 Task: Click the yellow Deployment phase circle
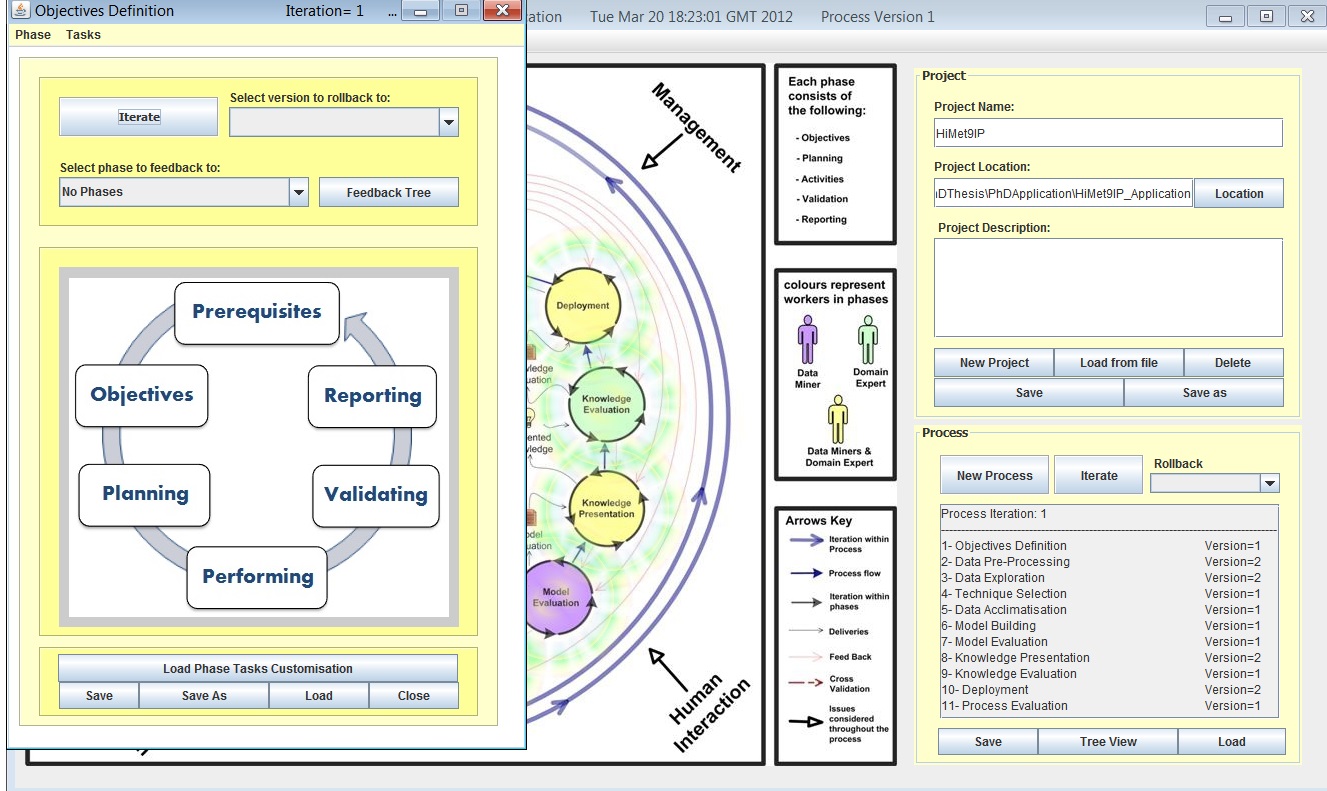tap(583, 305)
